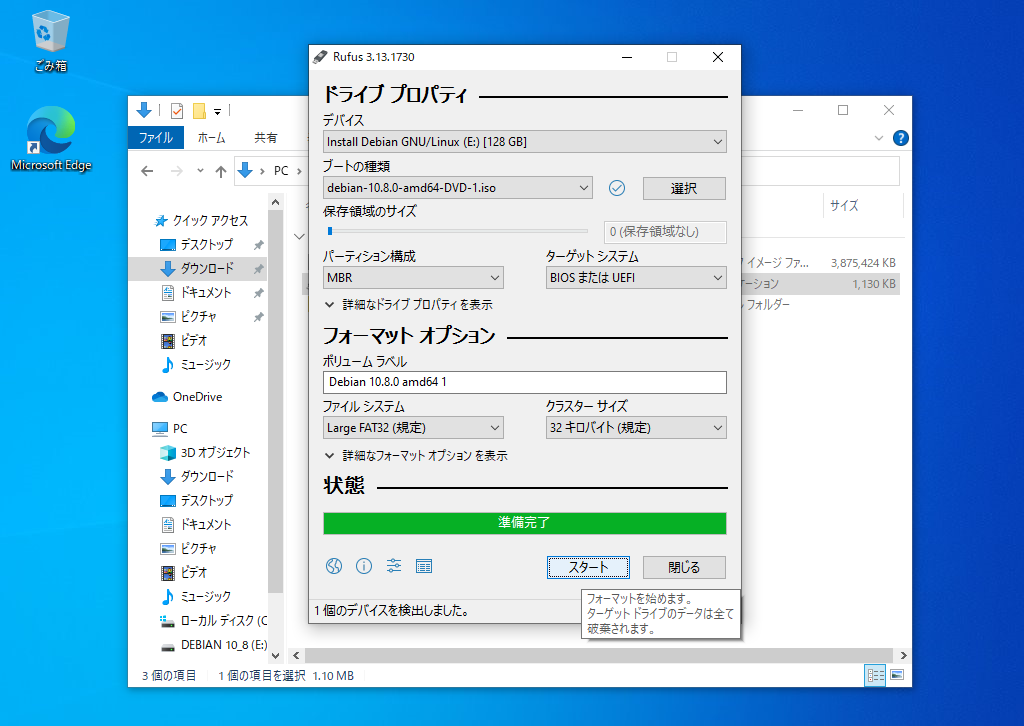Expand advanced format options section
The image size is (1024, 726).
click(415, 455)
